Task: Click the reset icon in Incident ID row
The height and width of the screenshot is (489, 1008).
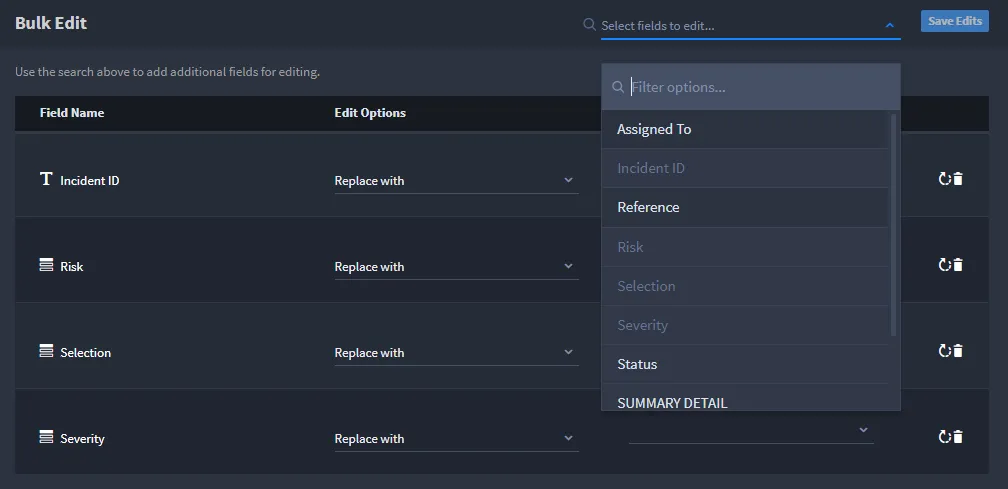Action: pyautogui.click(x=944, y=179)
